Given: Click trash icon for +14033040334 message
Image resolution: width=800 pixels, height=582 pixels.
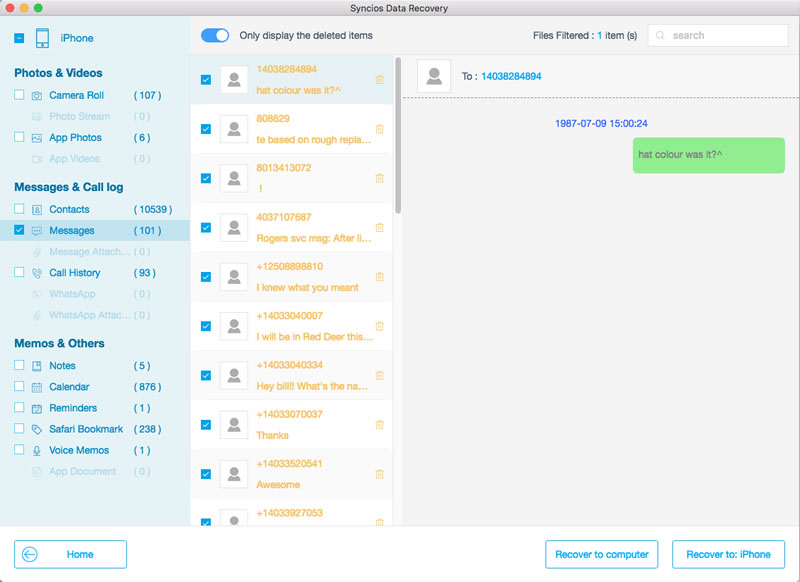Looking at the screenshot, I should pyautogui.click(x=380, y=375).
